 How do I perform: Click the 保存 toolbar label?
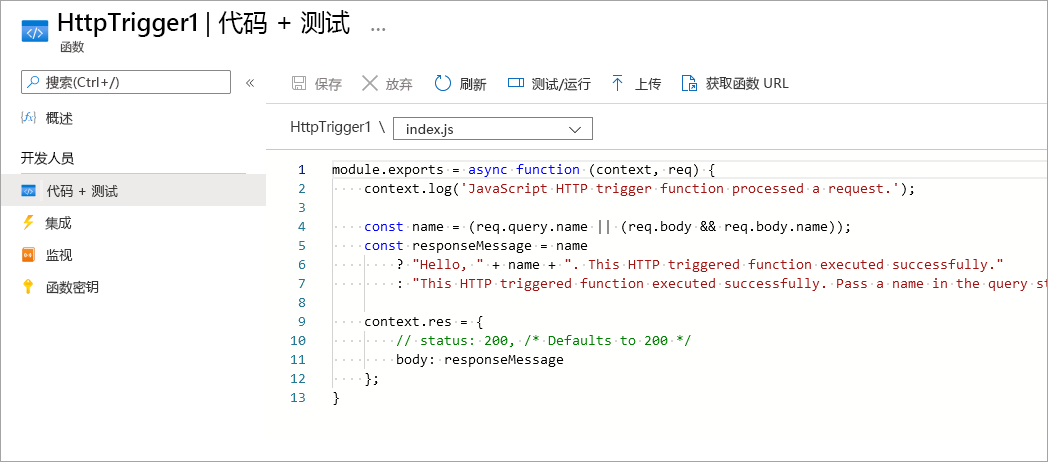tap(328, 84)
